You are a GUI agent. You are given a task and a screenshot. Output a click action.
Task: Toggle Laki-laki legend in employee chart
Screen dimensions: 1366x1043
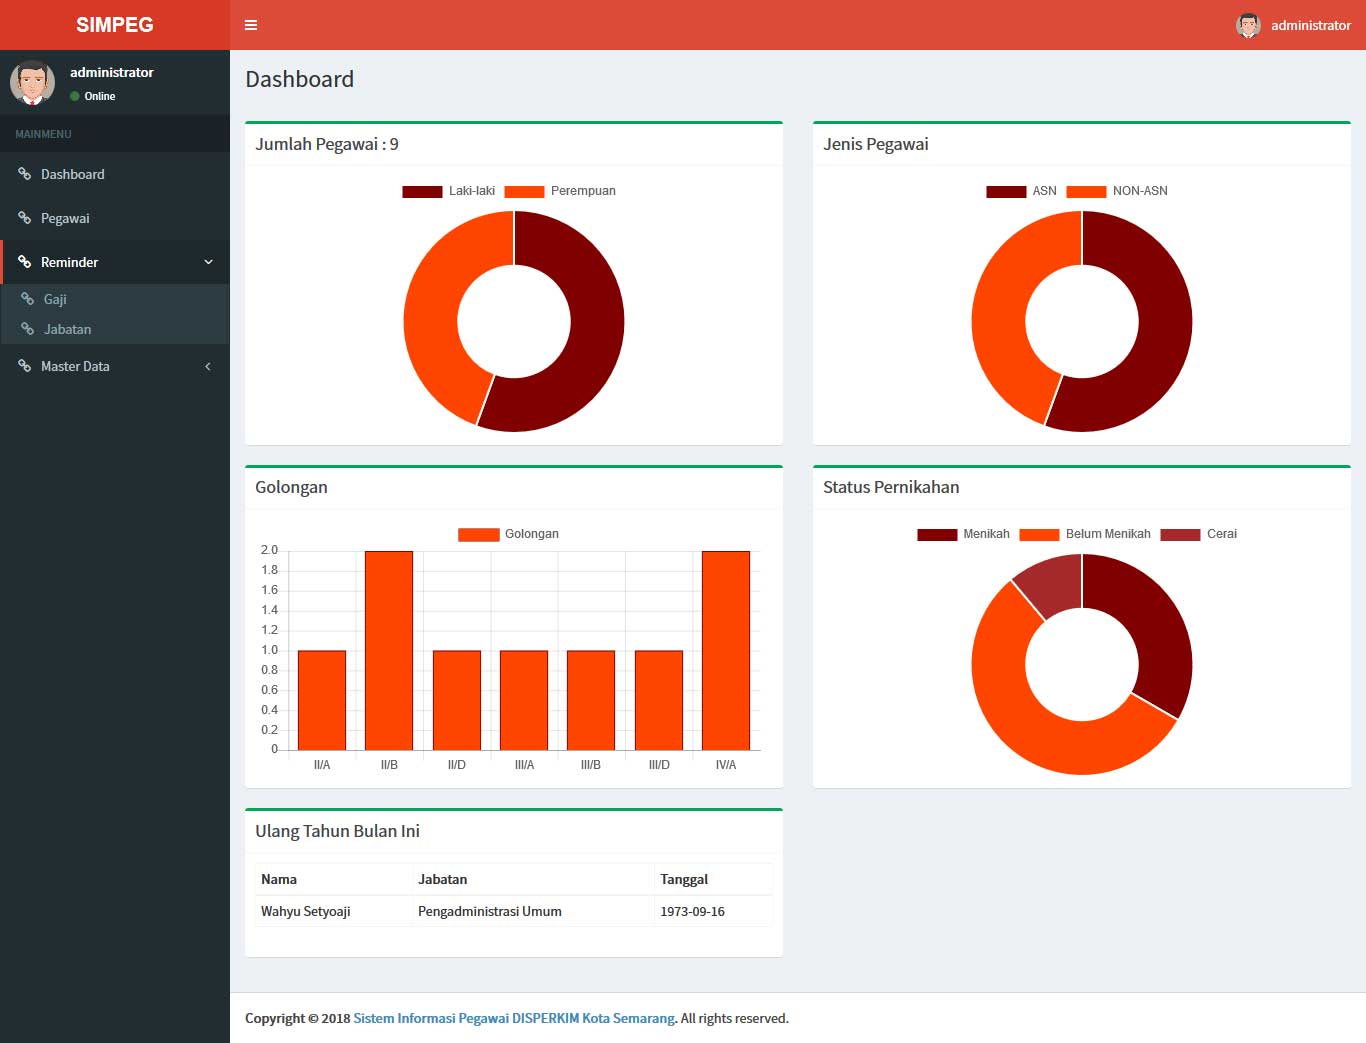tap(449, 191)
